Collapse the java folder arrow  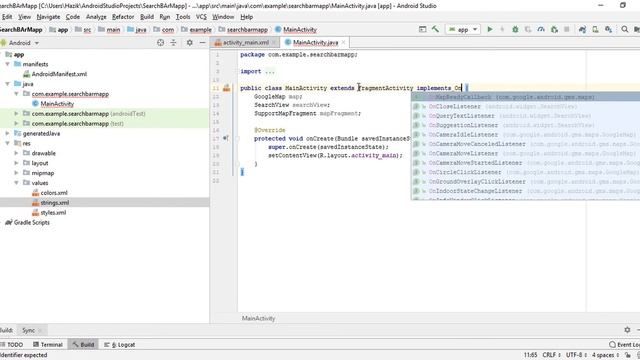click(7, 84)
